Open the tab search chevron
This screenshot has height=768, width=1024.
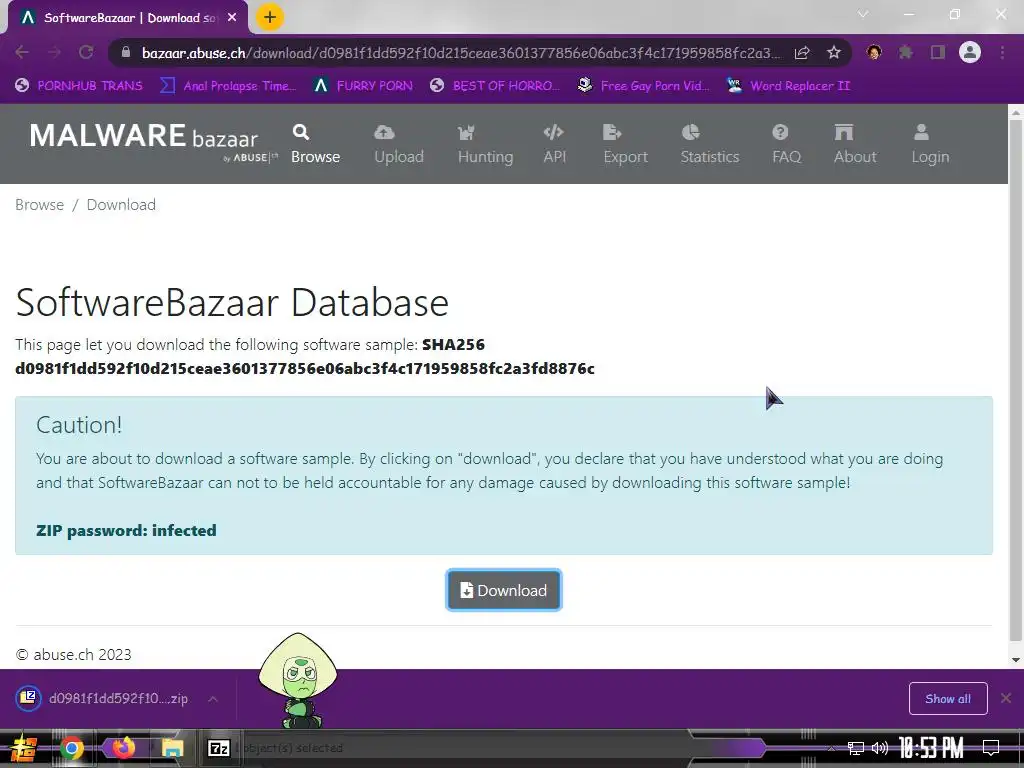coord(863,14)
